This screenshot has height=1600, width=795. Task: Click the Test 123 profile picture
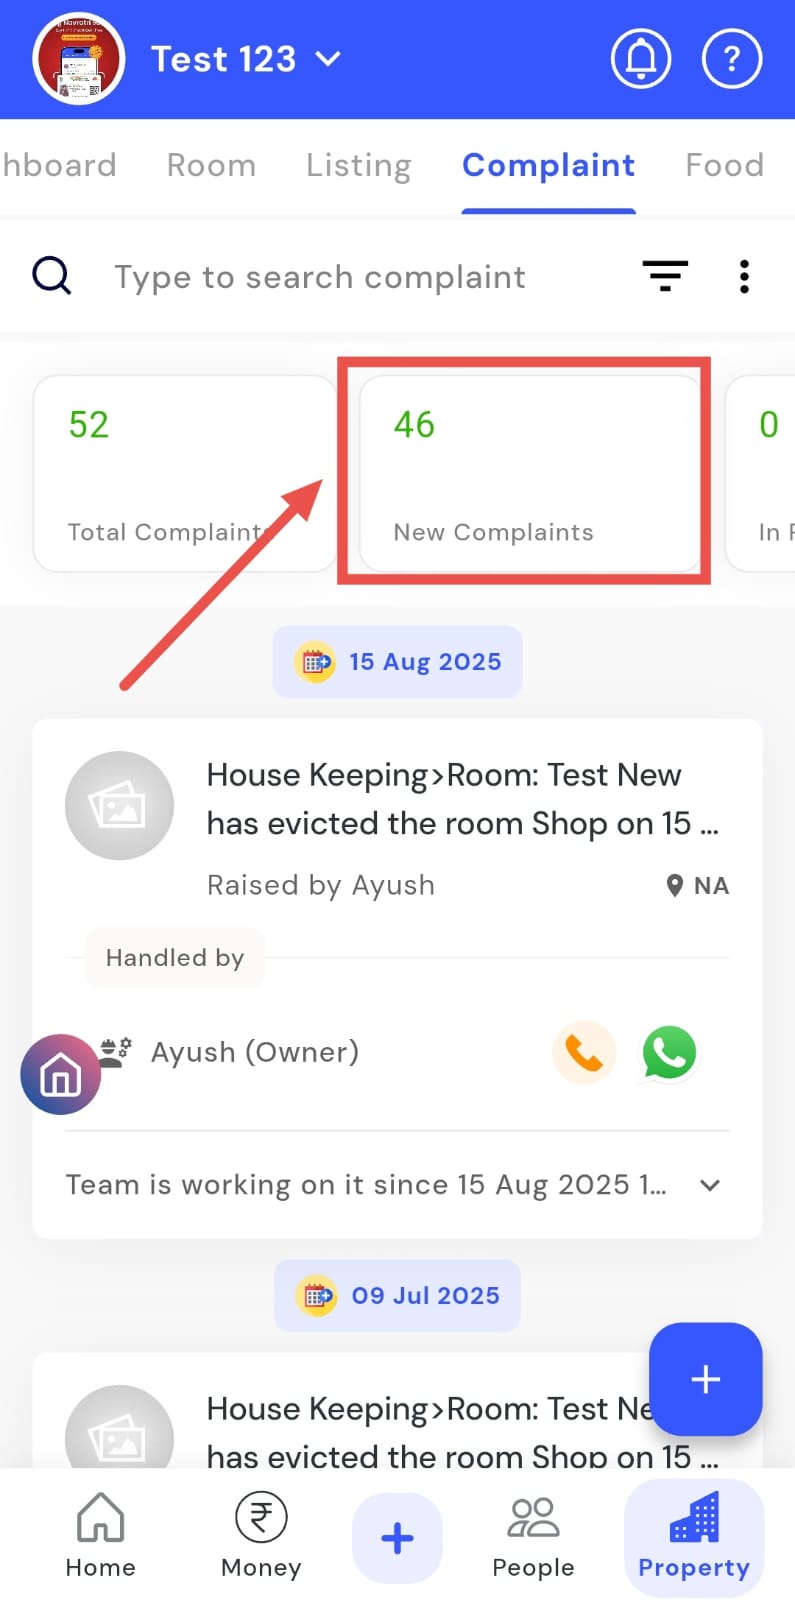tap(78, 60)
